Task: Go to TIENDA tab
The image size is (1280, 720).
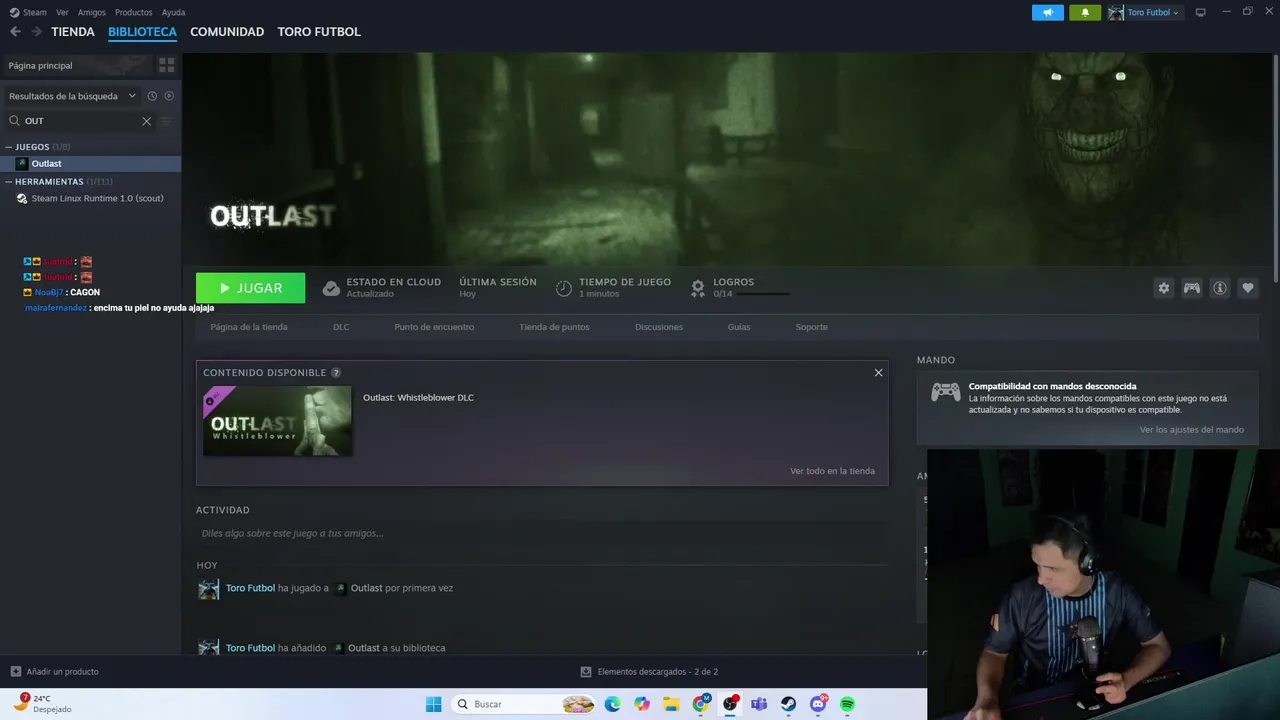Action: click(x=73, y=32)
